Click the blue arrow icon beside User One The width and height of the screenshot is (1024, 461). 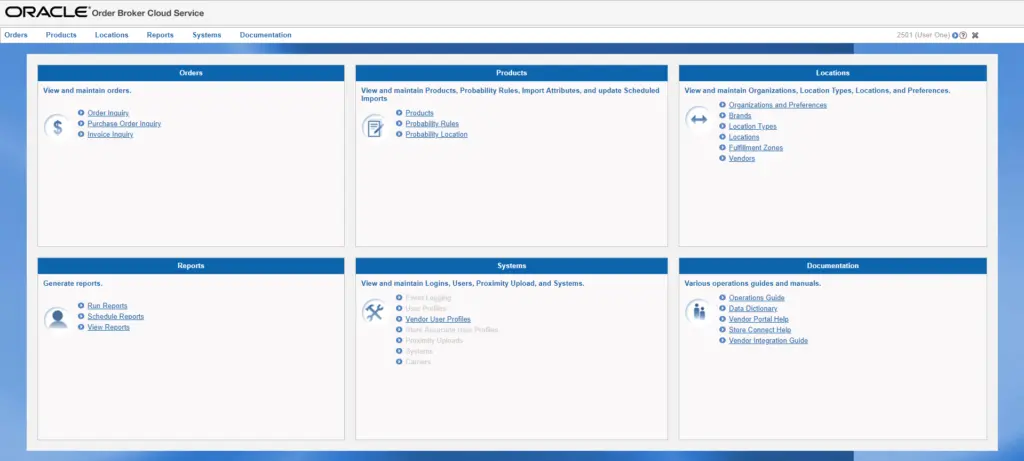click(955, 35)
